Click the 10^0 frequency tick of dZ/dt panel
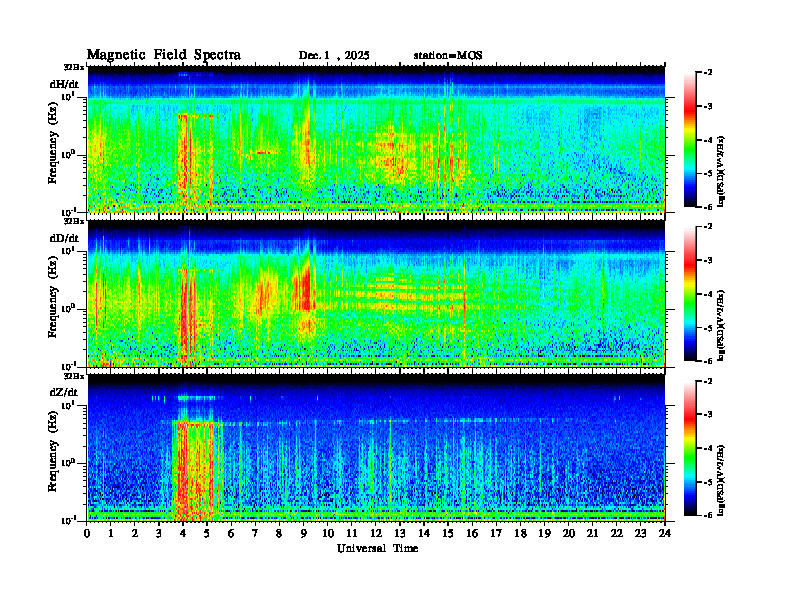The width and height of the screenshot is (792, 612). [x=68, y=463]
